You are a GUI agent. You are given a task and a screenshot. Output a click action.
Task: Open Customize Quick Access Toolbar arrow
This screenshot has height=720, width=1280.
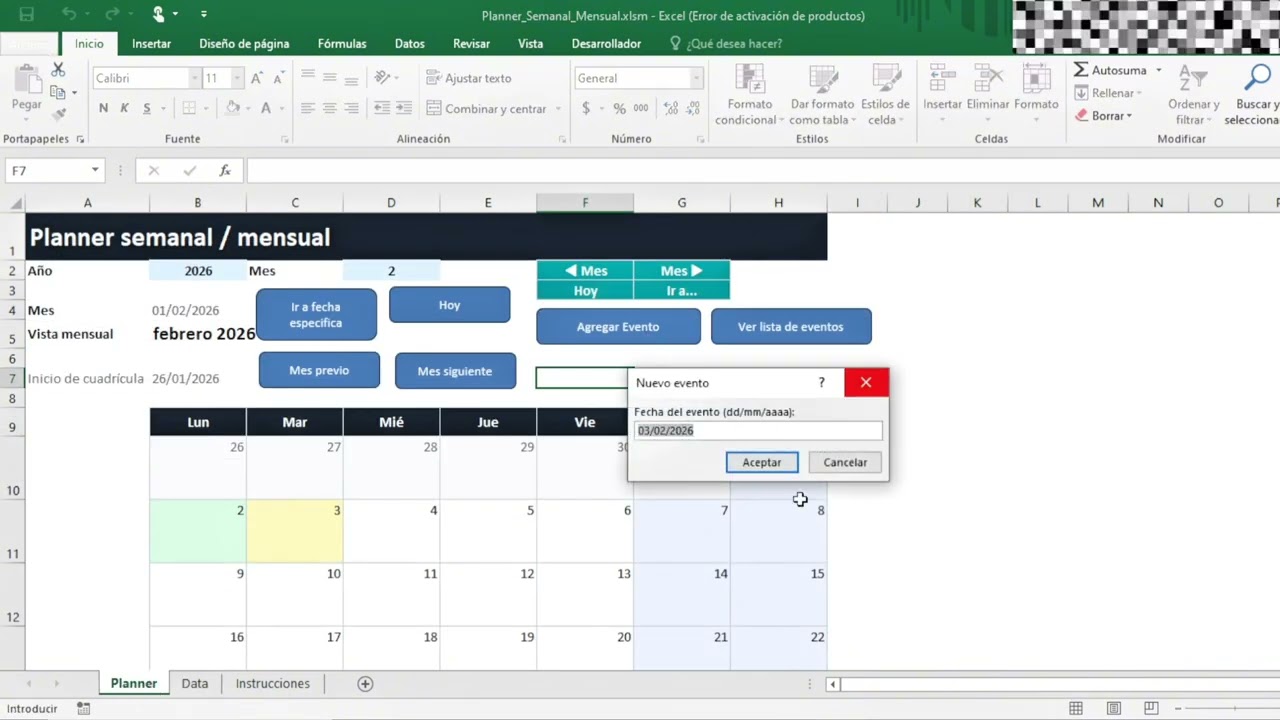point(204,14)
